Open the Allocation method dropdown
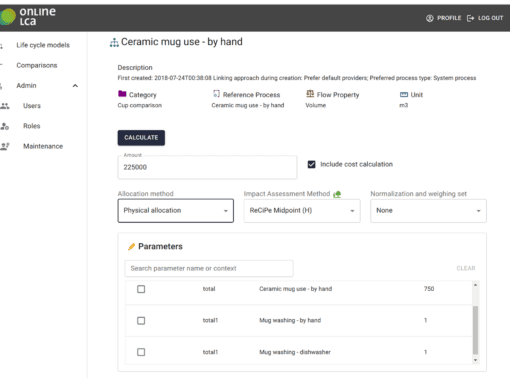 pos(176,211)
